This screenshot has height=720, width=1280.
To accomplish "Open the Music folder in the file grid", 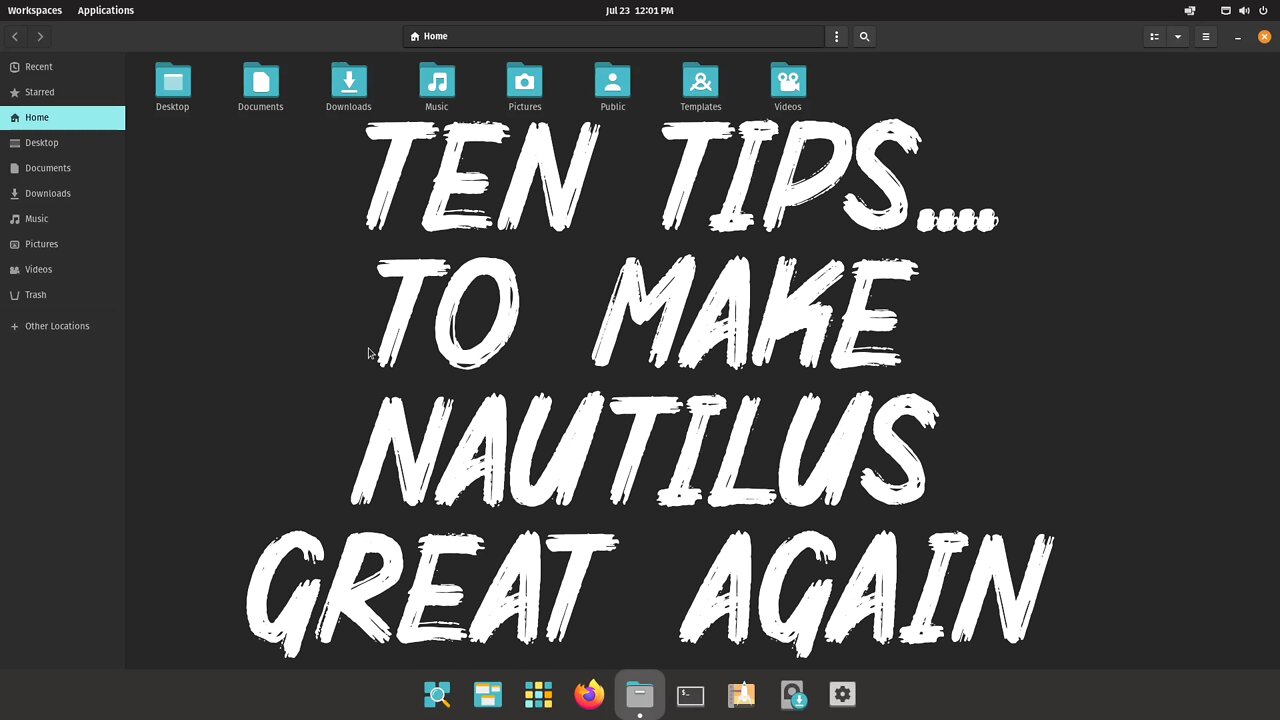I will click(436, 87).
